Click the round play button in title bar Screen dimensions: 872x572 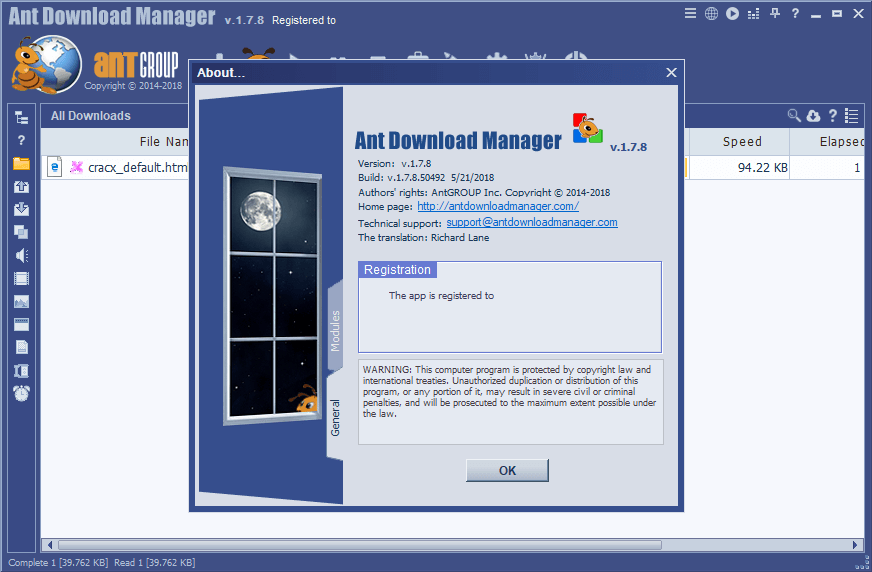pos(732,13)
